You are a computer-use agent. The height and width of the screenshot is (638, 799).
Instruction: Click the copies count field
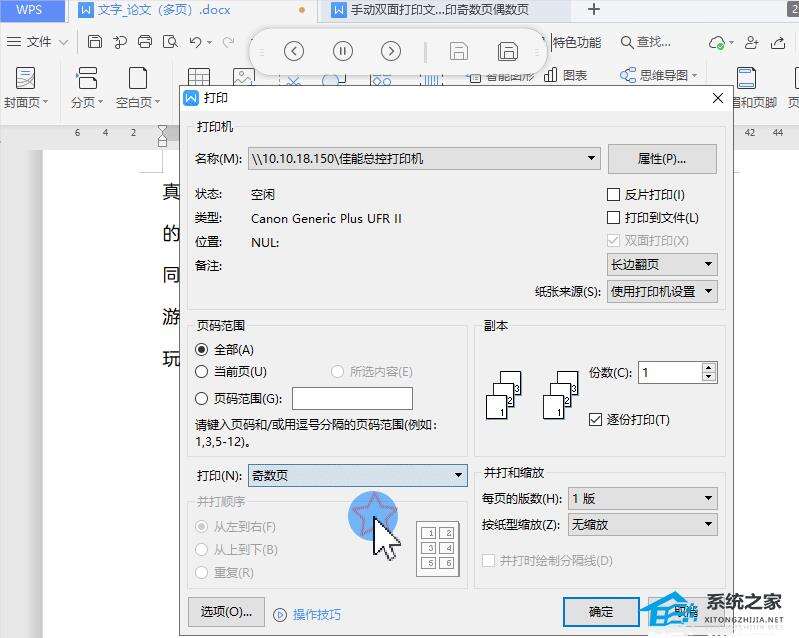click(x=671, y=373)
